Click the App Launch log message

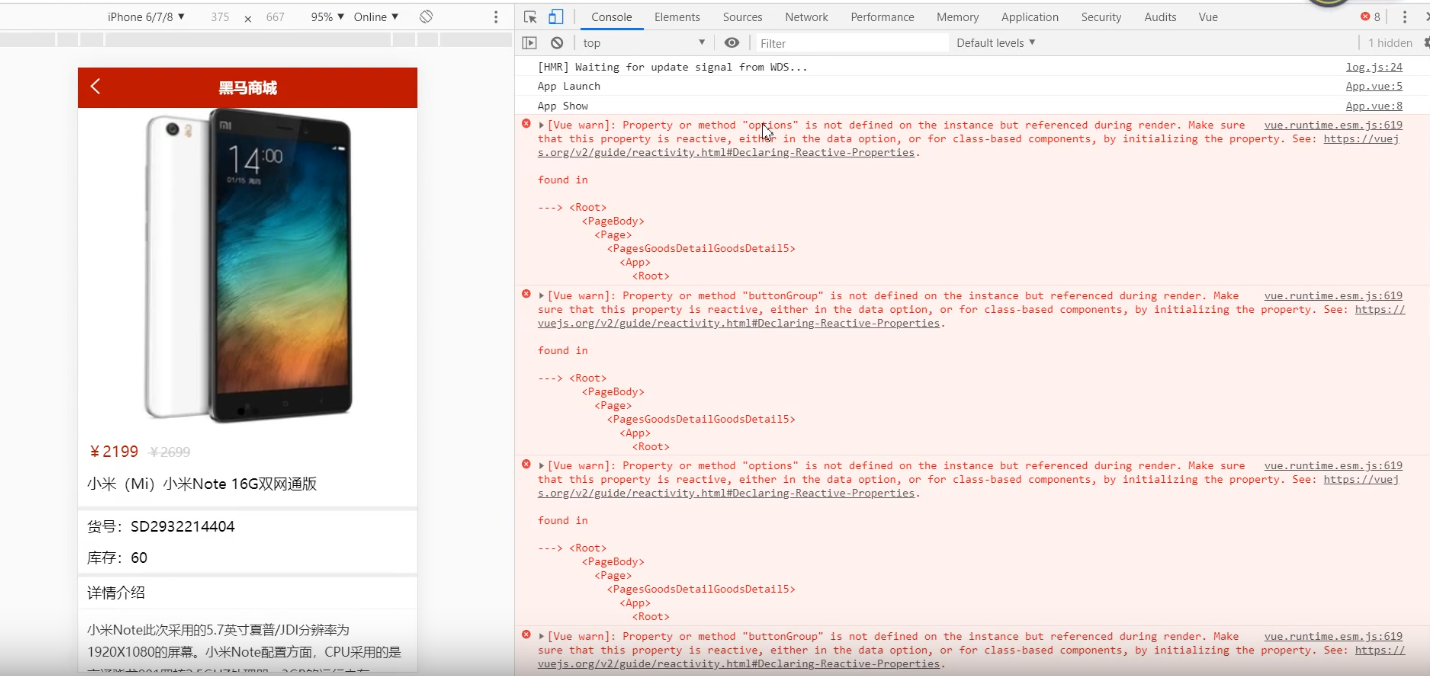(x=569, y=86)
